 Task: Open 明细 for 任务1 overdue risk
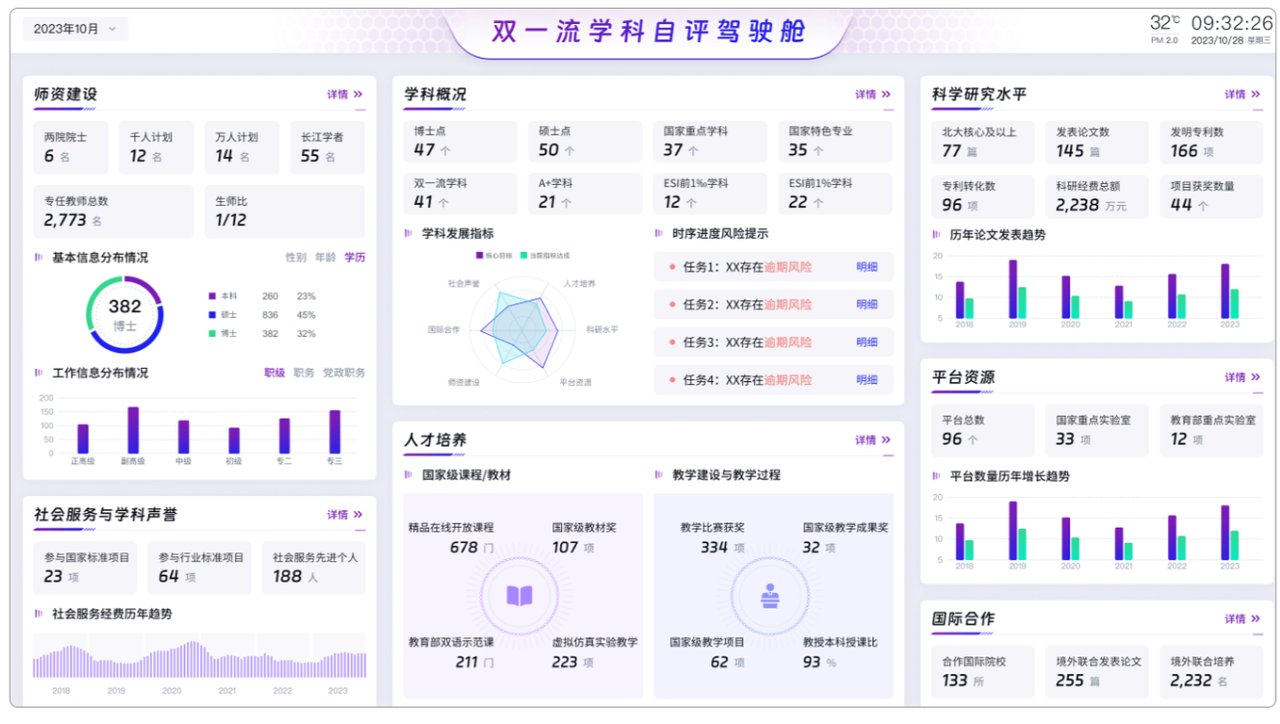(867, 267)
